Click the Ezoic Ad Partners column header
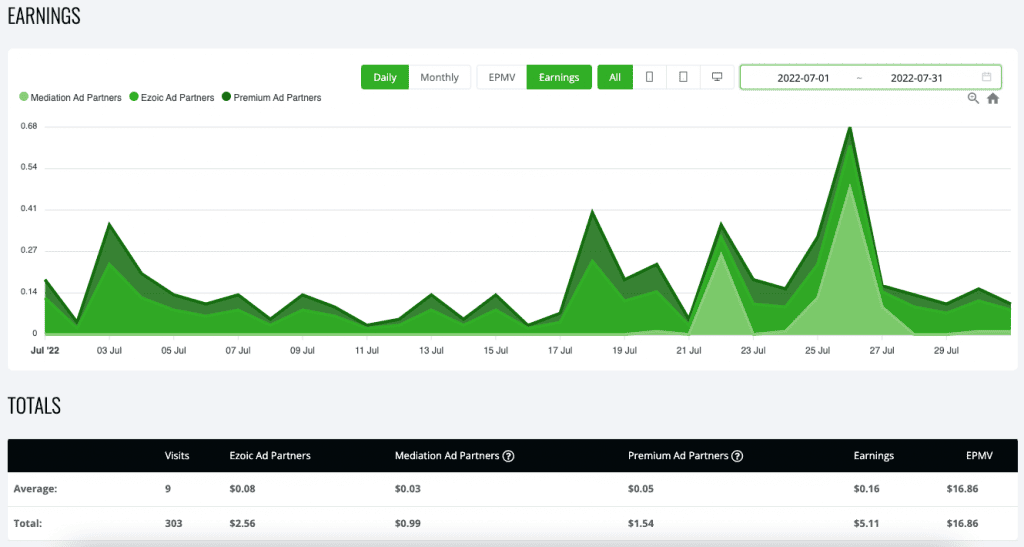Viewport: 1024px width, 547px height. click(270, 456)
